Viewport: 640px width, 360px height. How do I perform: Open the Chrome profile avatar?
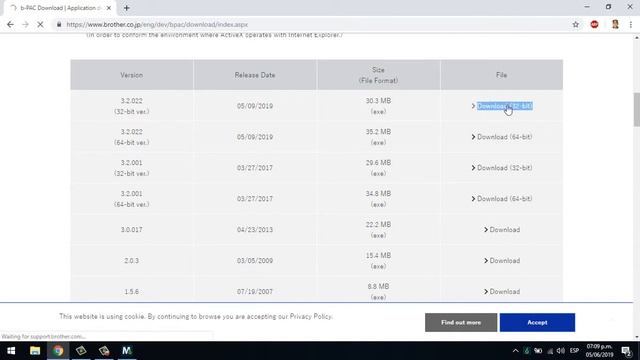click(x=615, y=24)
